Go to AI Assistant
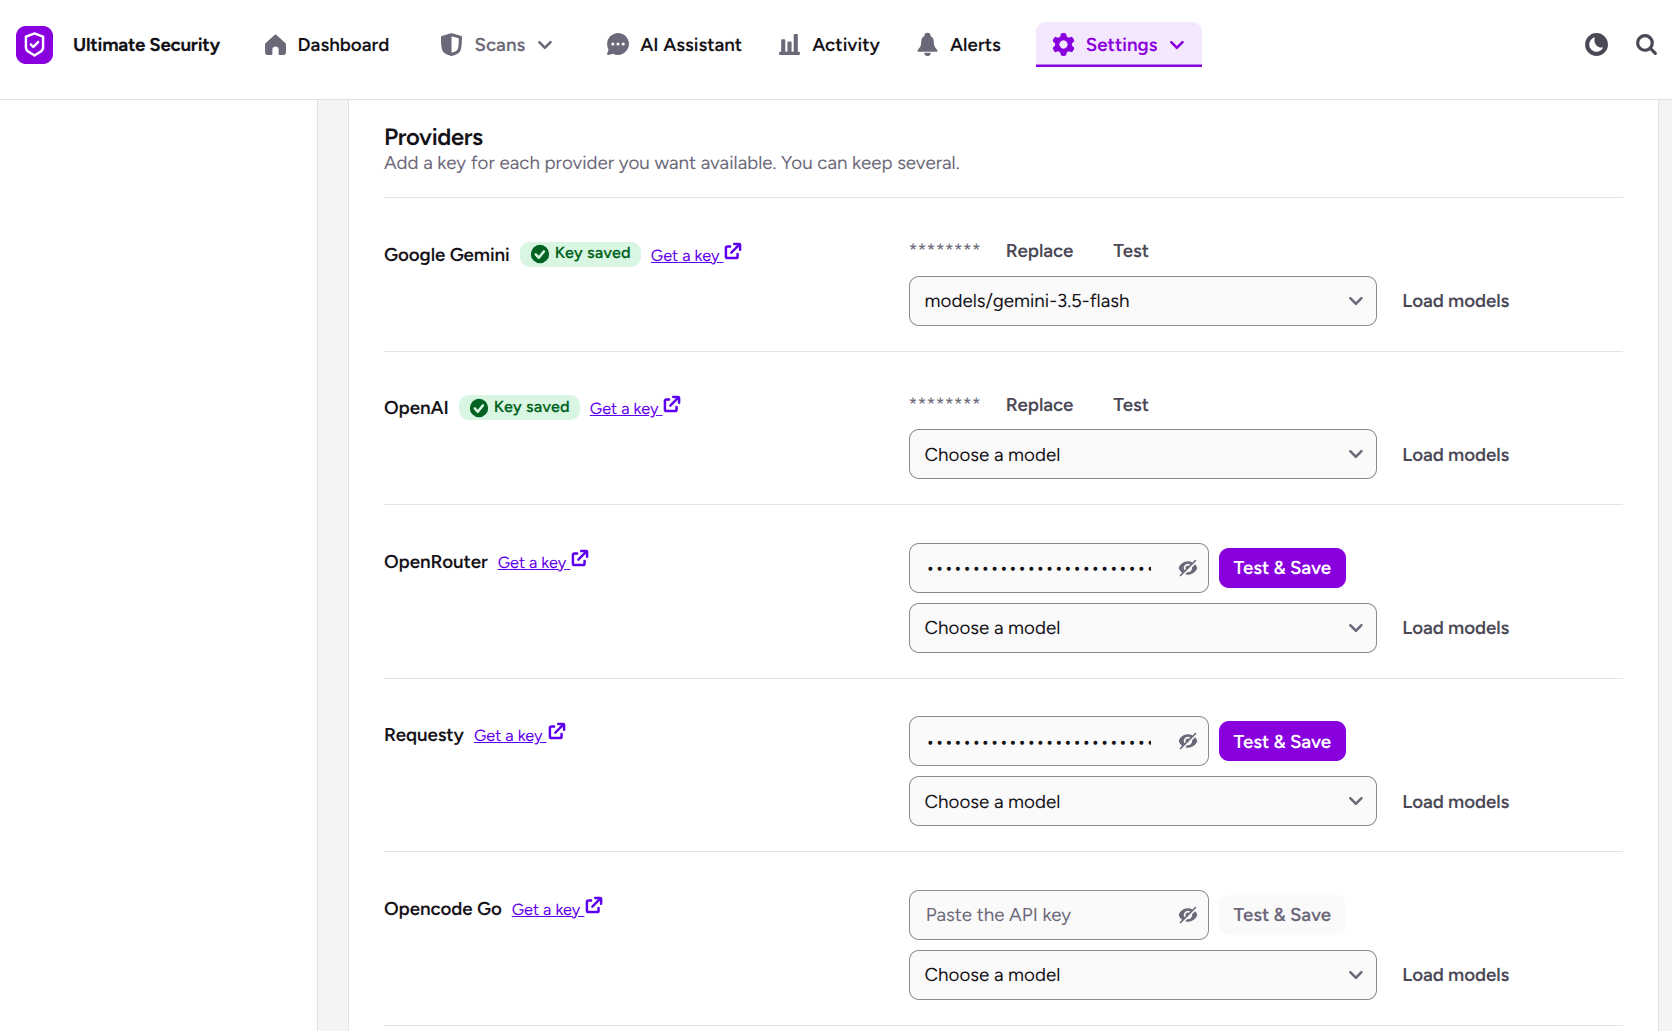 coord(674,45)
